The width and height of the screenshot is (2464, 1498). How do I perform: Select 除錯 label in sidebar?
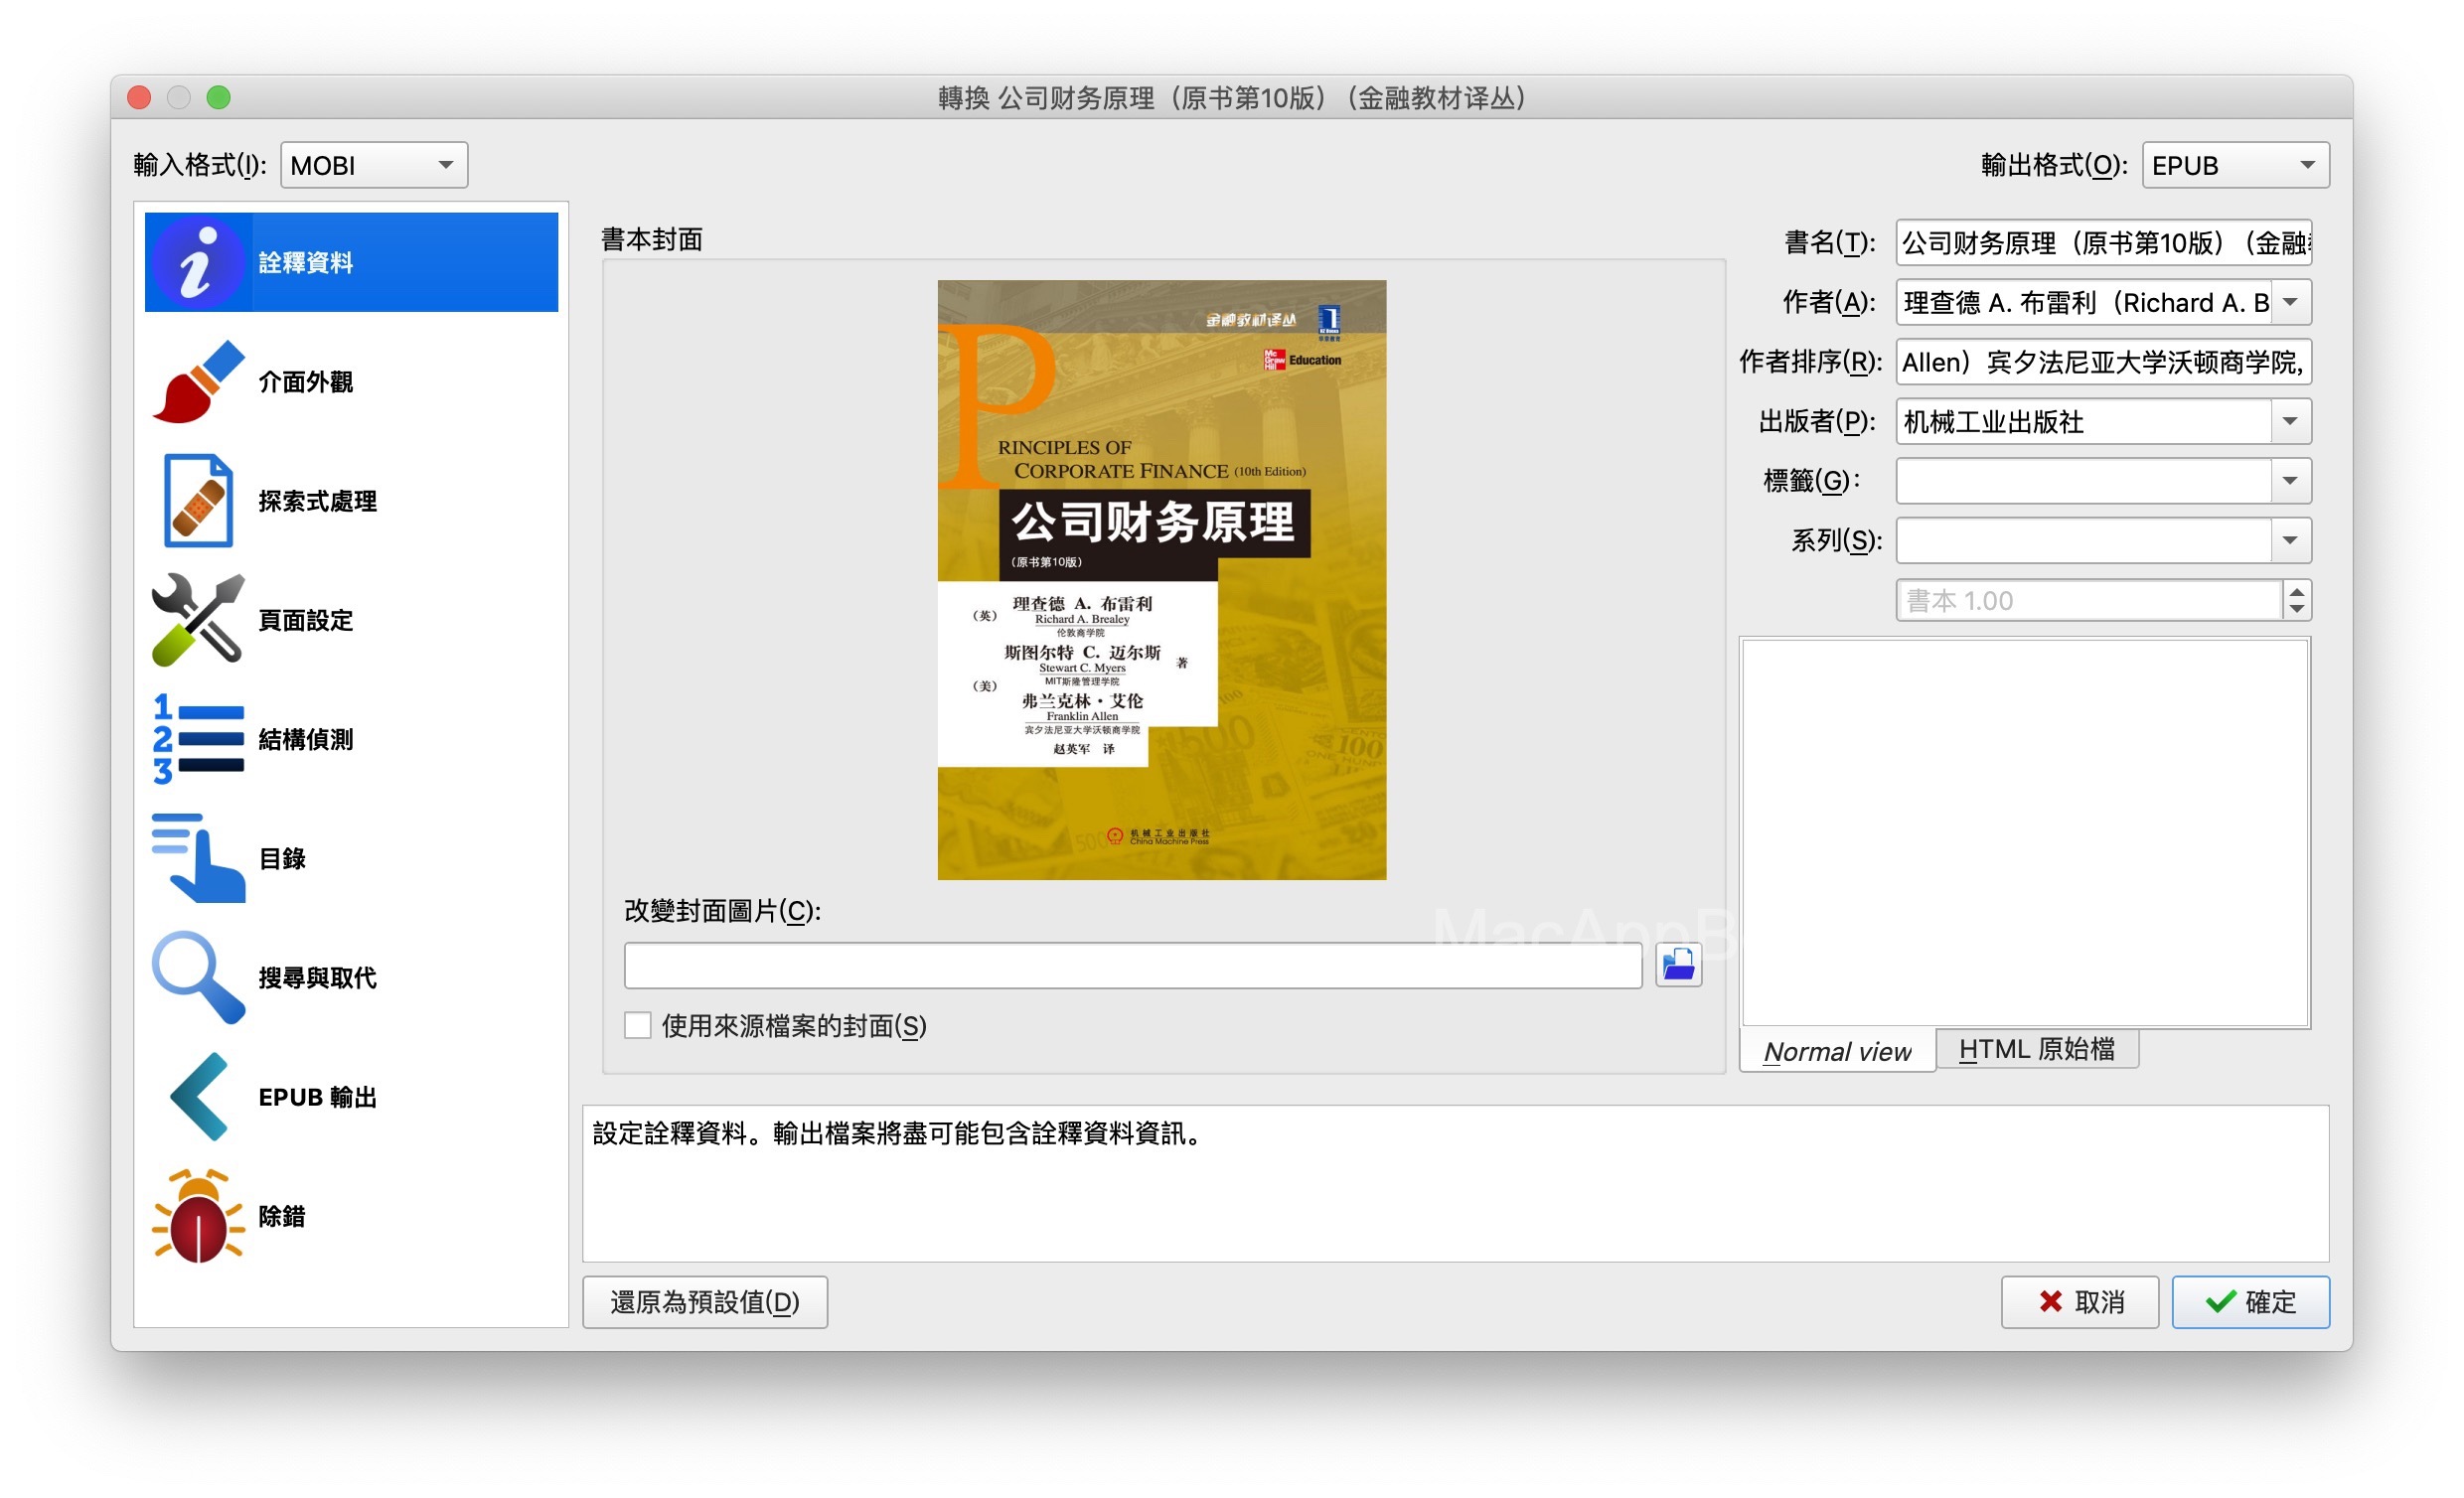click(x=282, y=1216)
